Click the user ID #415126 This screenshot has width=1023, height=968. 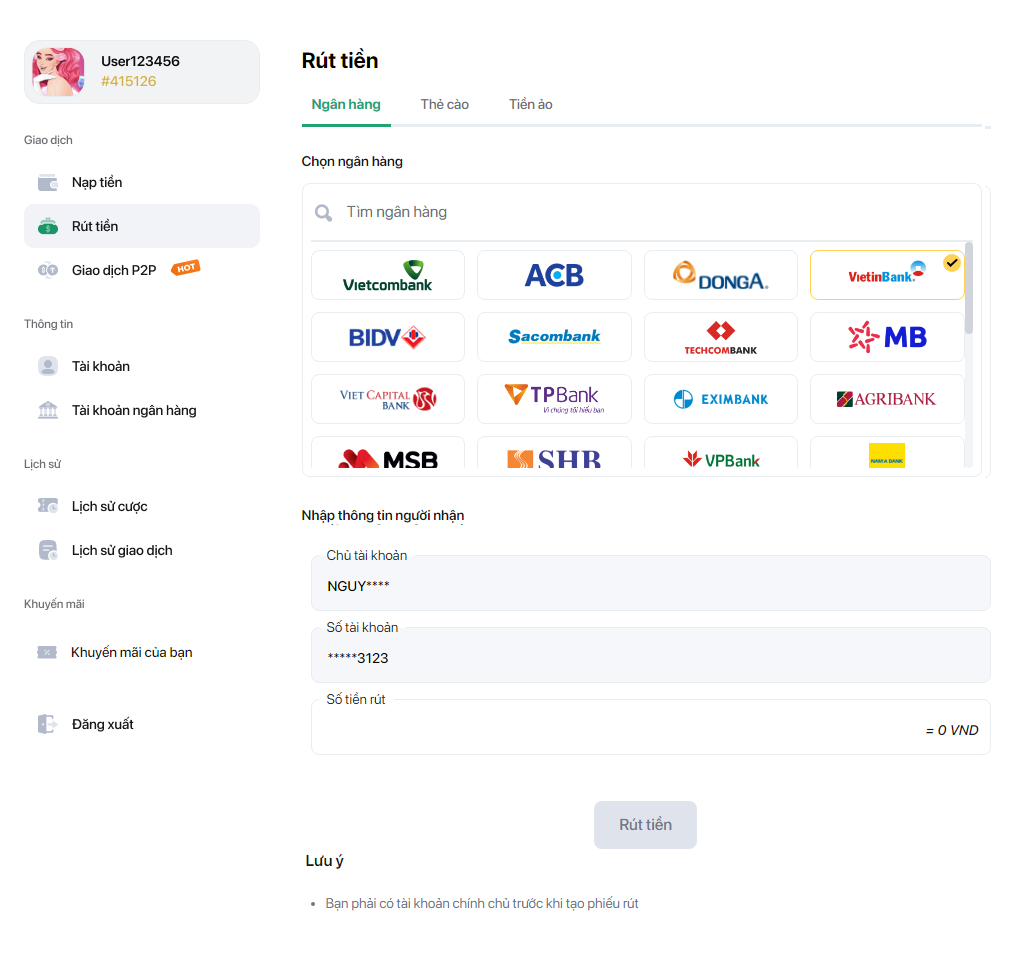129,82
